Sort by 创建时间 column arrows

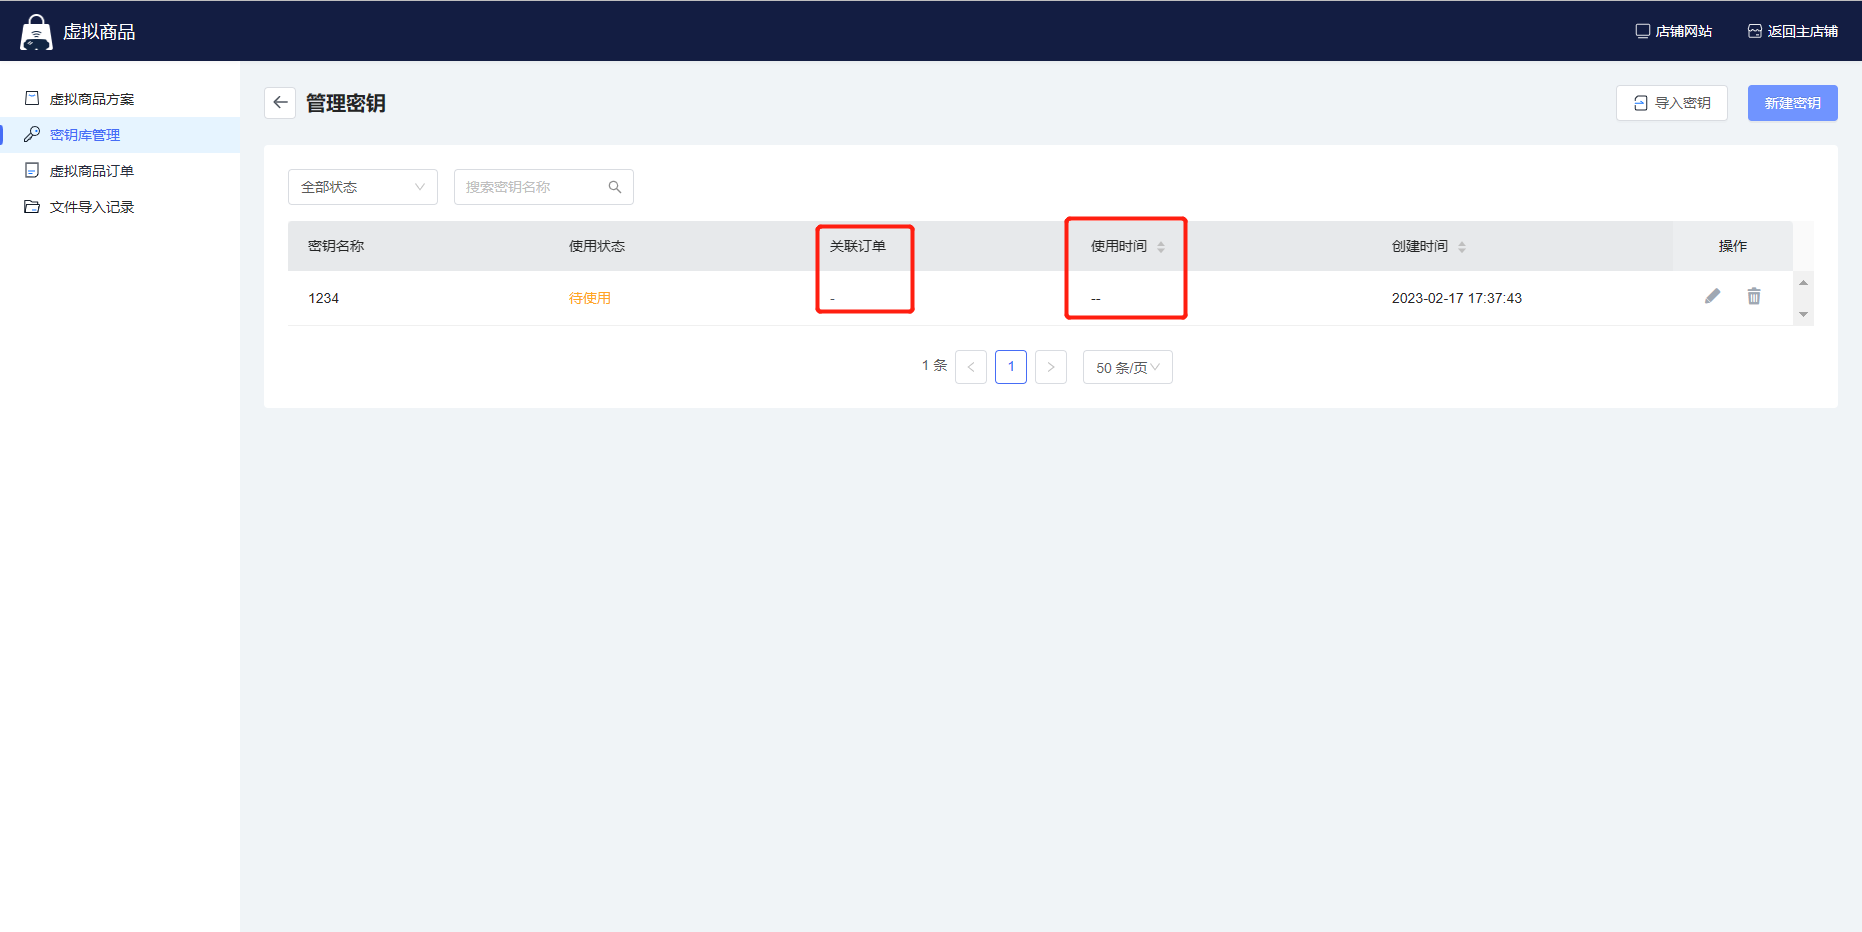pyautogui.click(x=1461, y=247)
